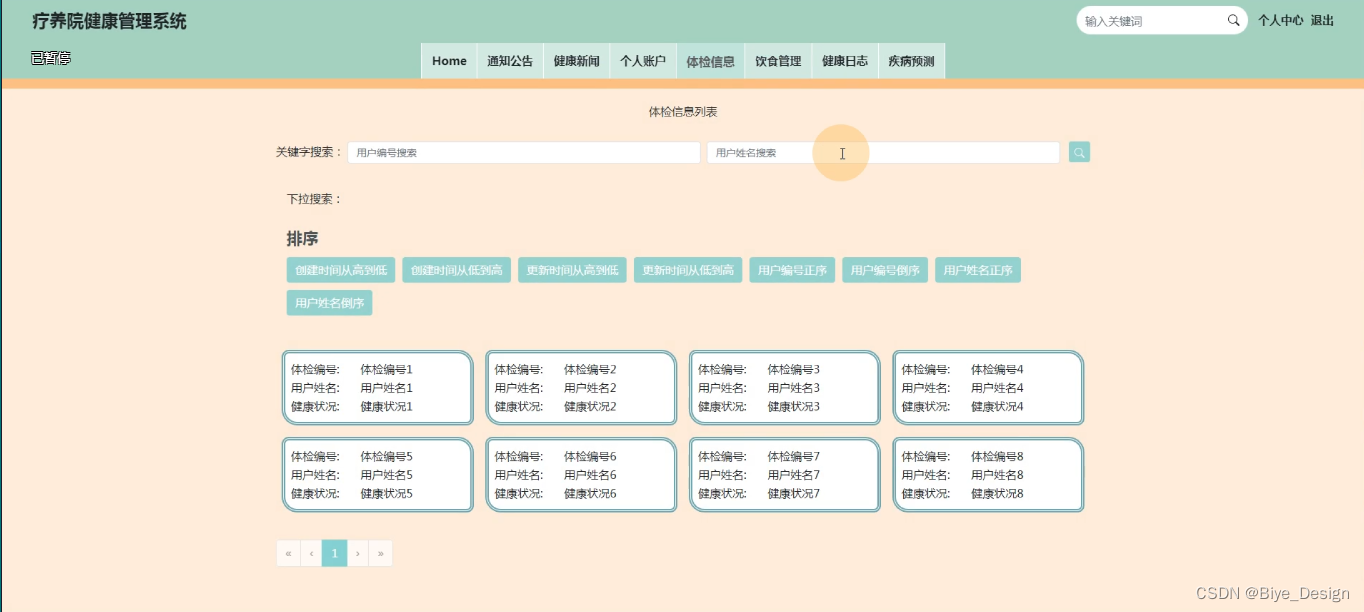This screenshot has height=612, width=1364.
Task: Sort by 用户编号正序
Action: 792,270
